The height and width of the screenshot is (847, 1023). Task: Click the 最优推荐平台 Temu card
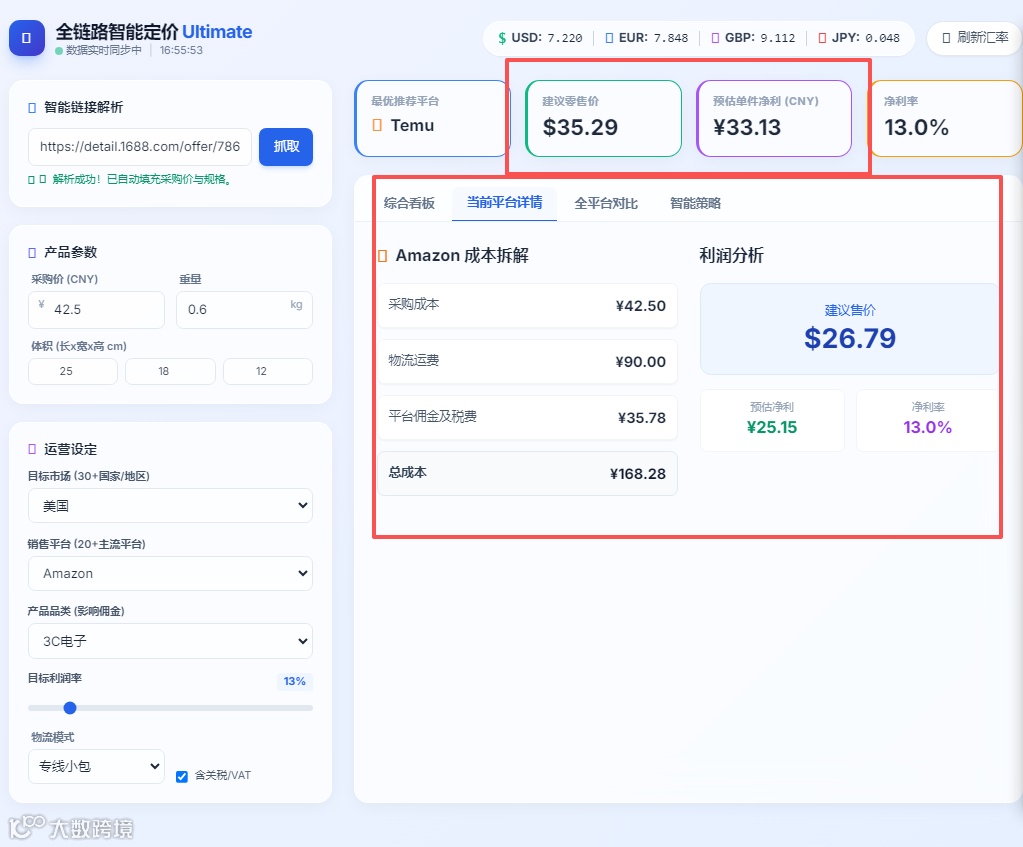(431, 118)
